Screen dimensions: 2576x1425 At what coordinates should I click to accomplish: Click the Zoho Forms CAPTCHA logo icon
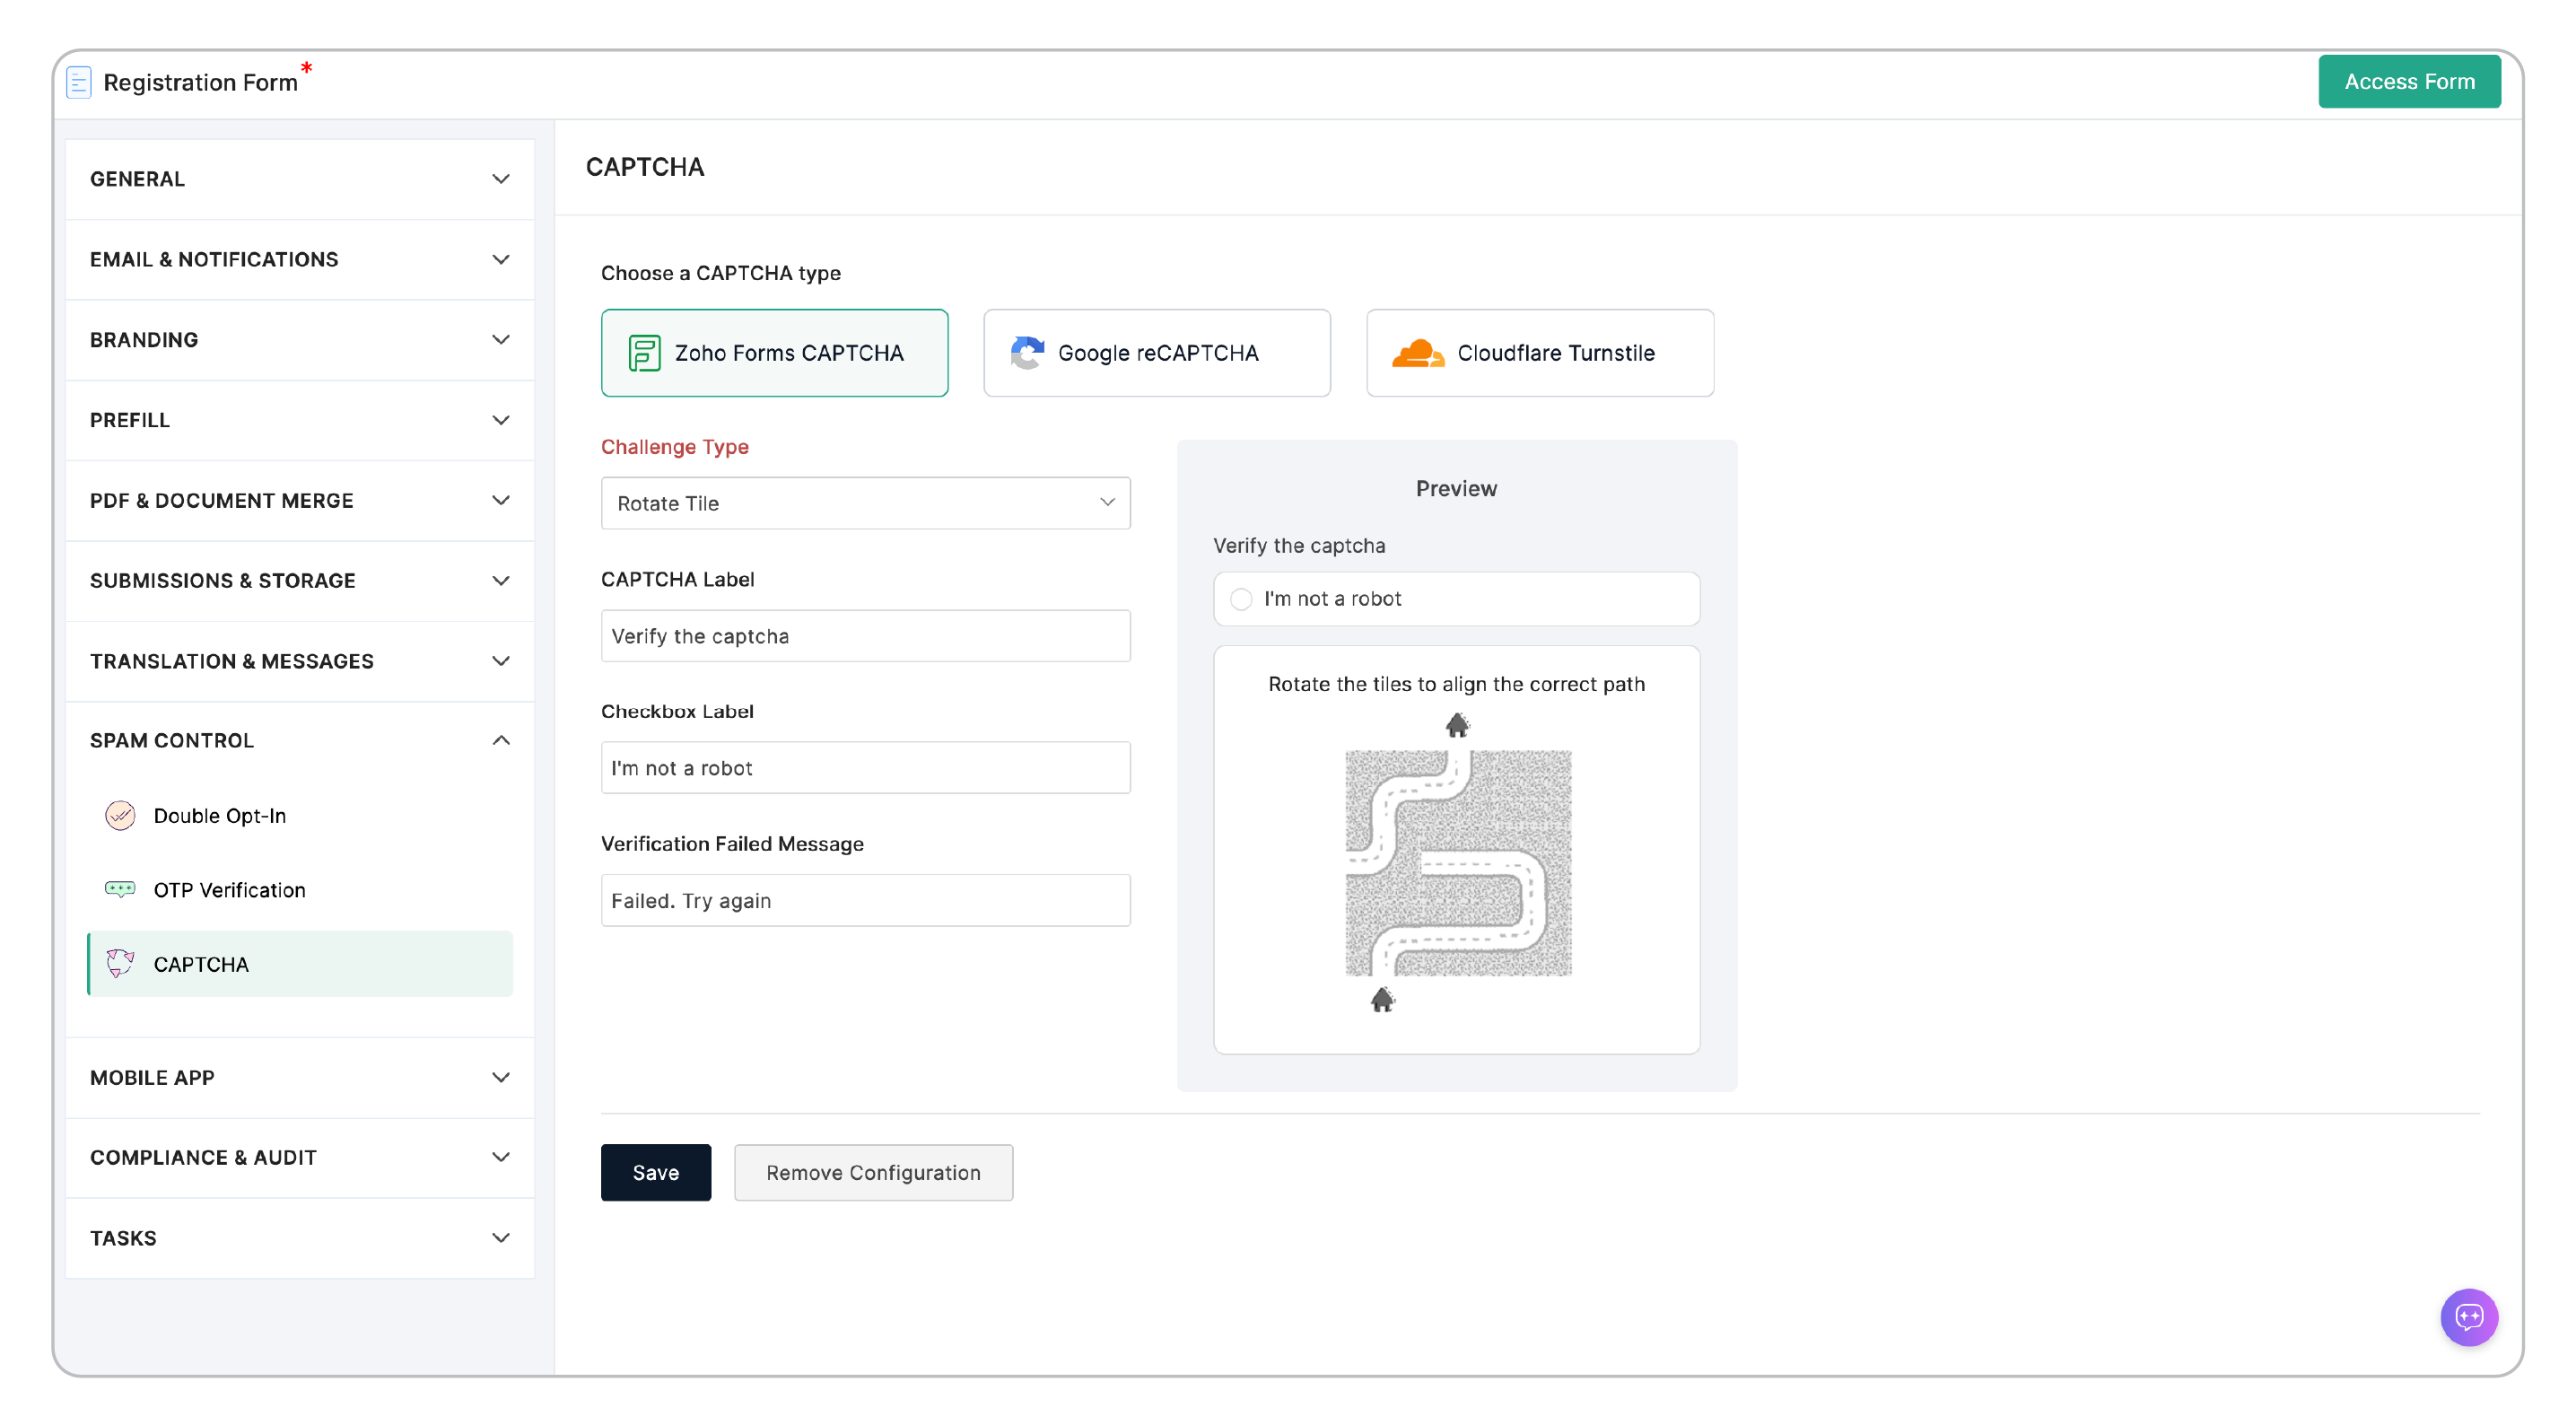[x=644, y=353]
